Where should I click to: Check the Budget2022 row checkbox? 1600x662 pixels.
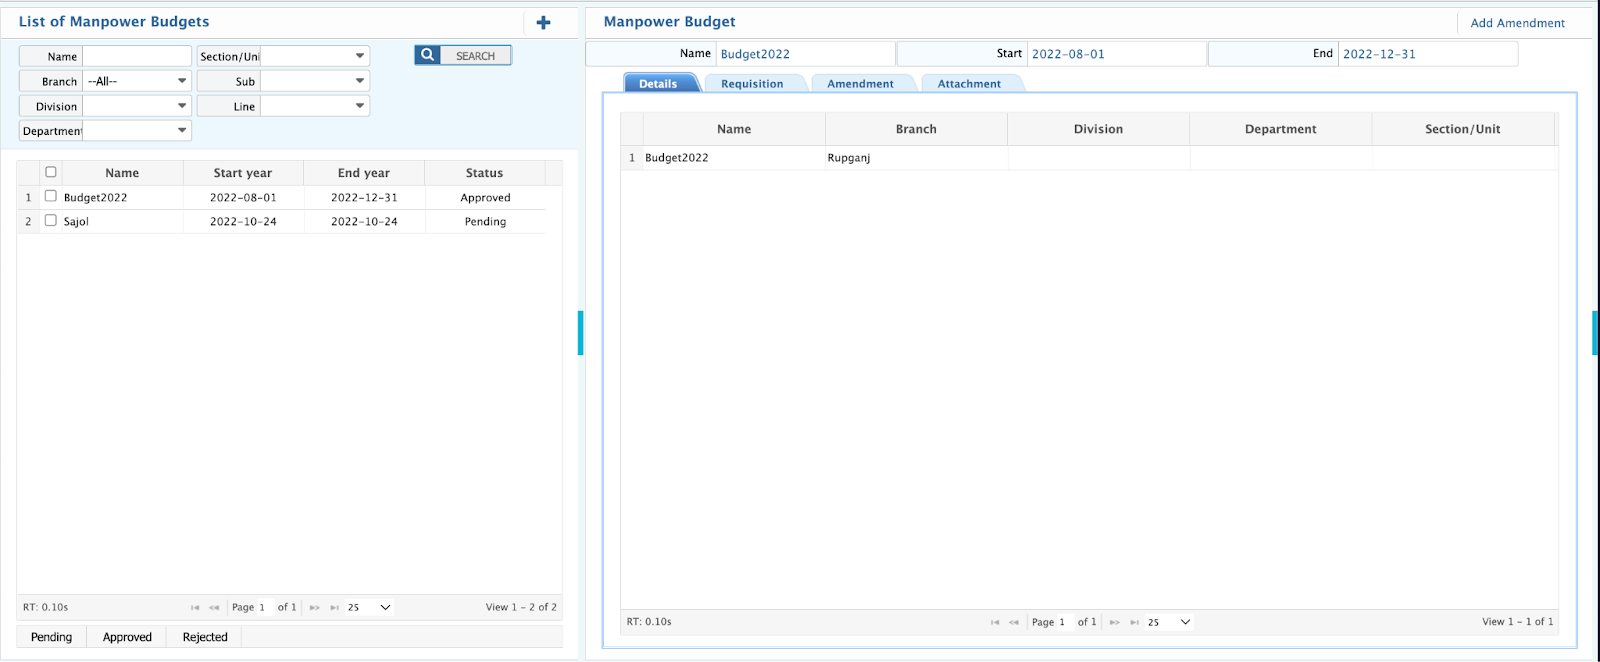[51, 197]
